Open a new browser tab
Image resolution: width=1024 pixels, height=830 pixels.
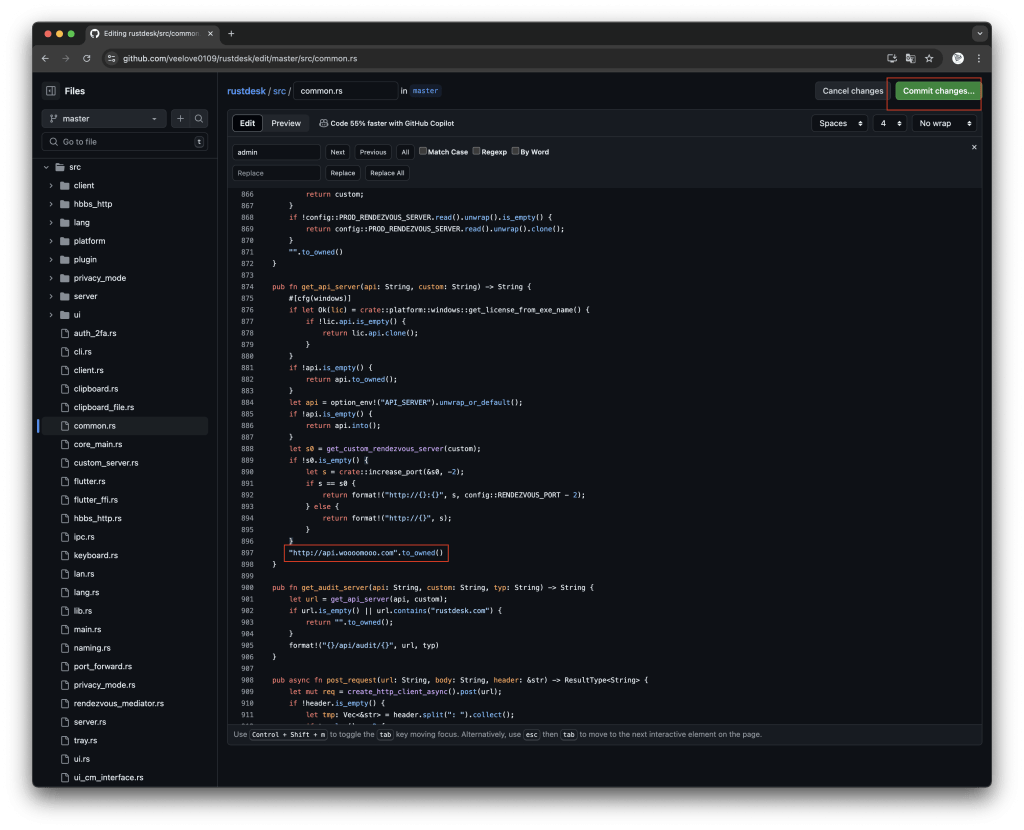(231, 33)
